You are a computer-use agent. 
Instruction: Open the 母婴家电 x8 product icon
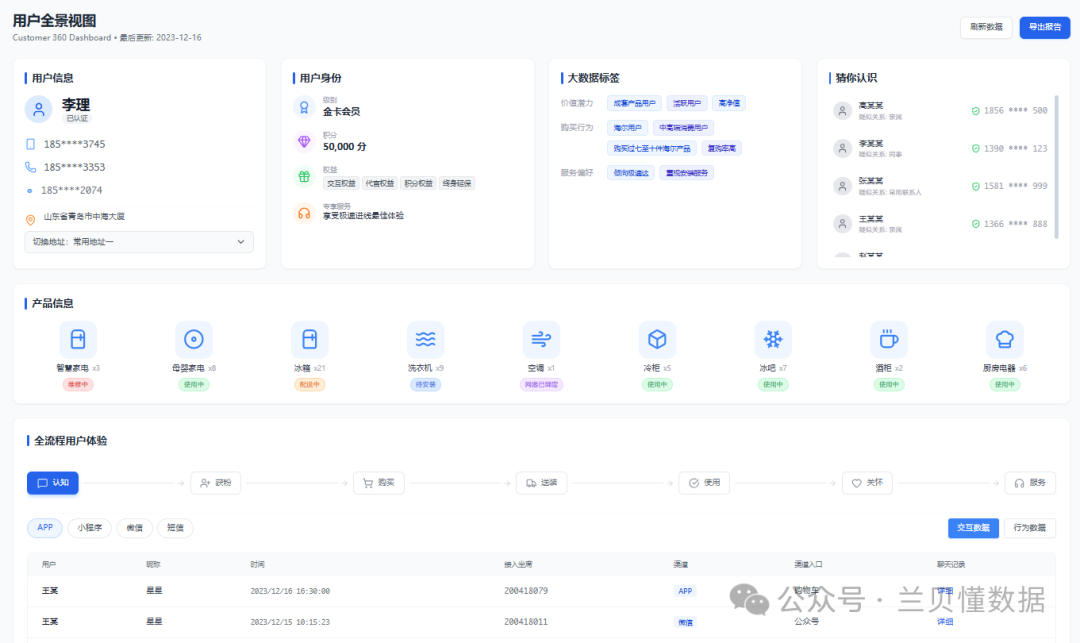click(194, 339)
